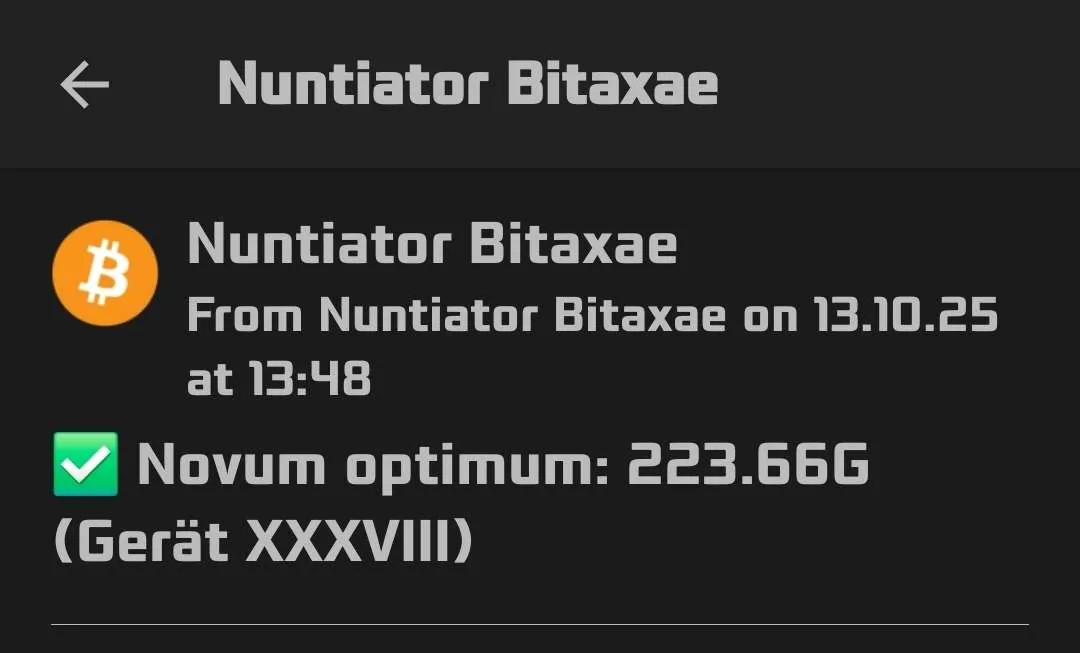
Task: Click the header title Nuntiator Bitaxae
Action: click(x=468, y=84)
